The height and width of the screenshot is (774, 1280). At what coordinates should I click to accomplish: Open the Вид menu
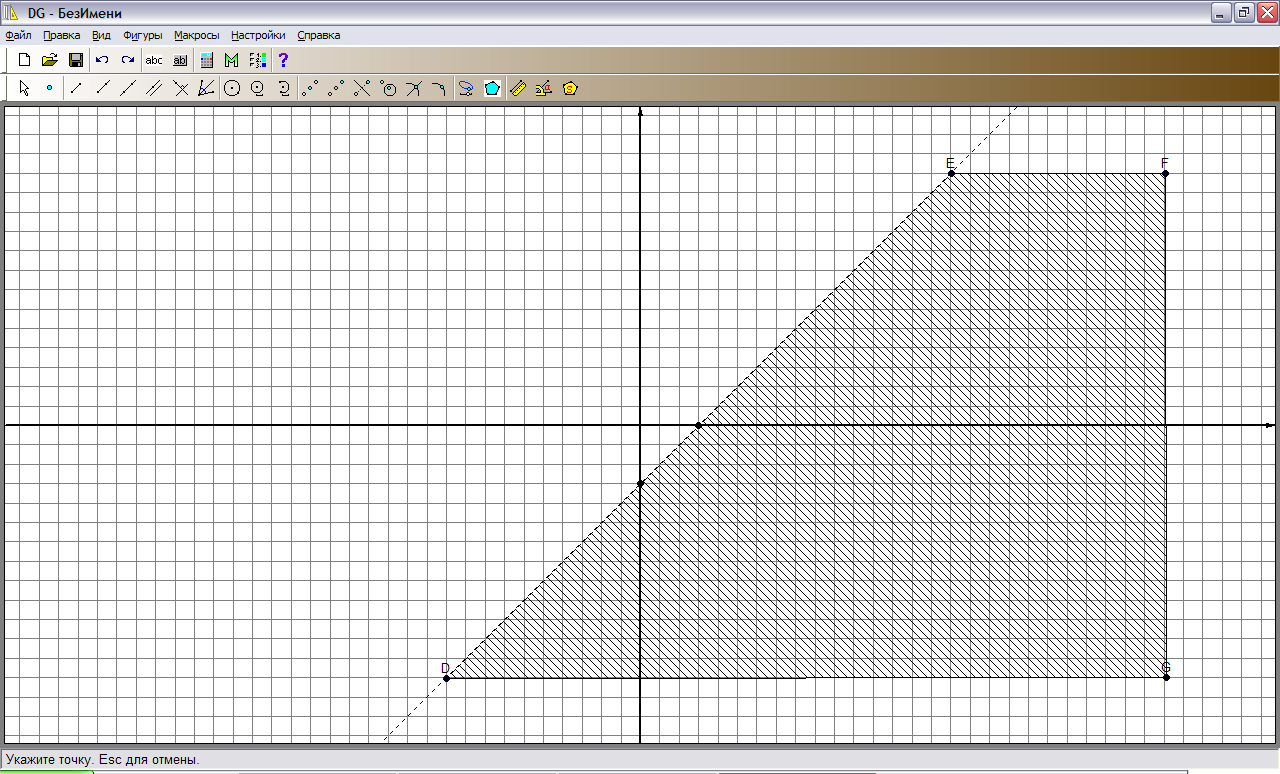click(101, 35)
